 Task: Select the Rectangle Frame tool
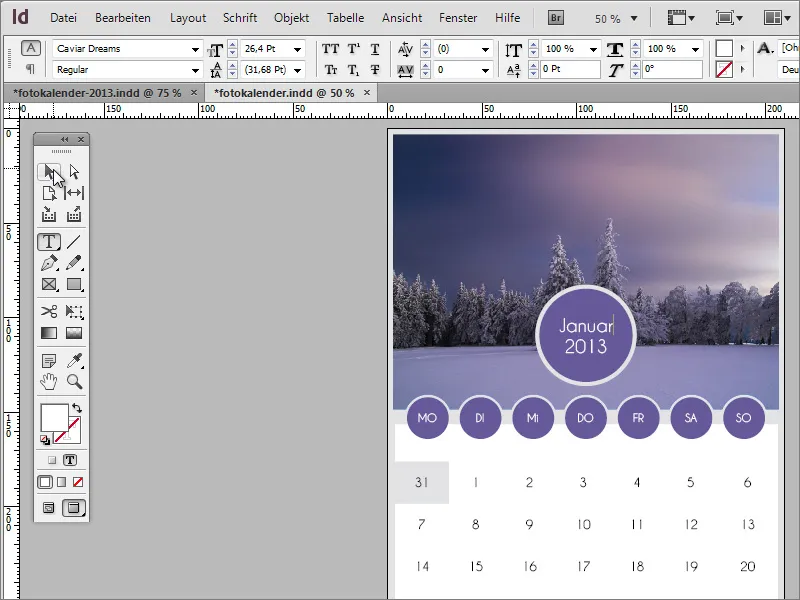tap(49, 284)
